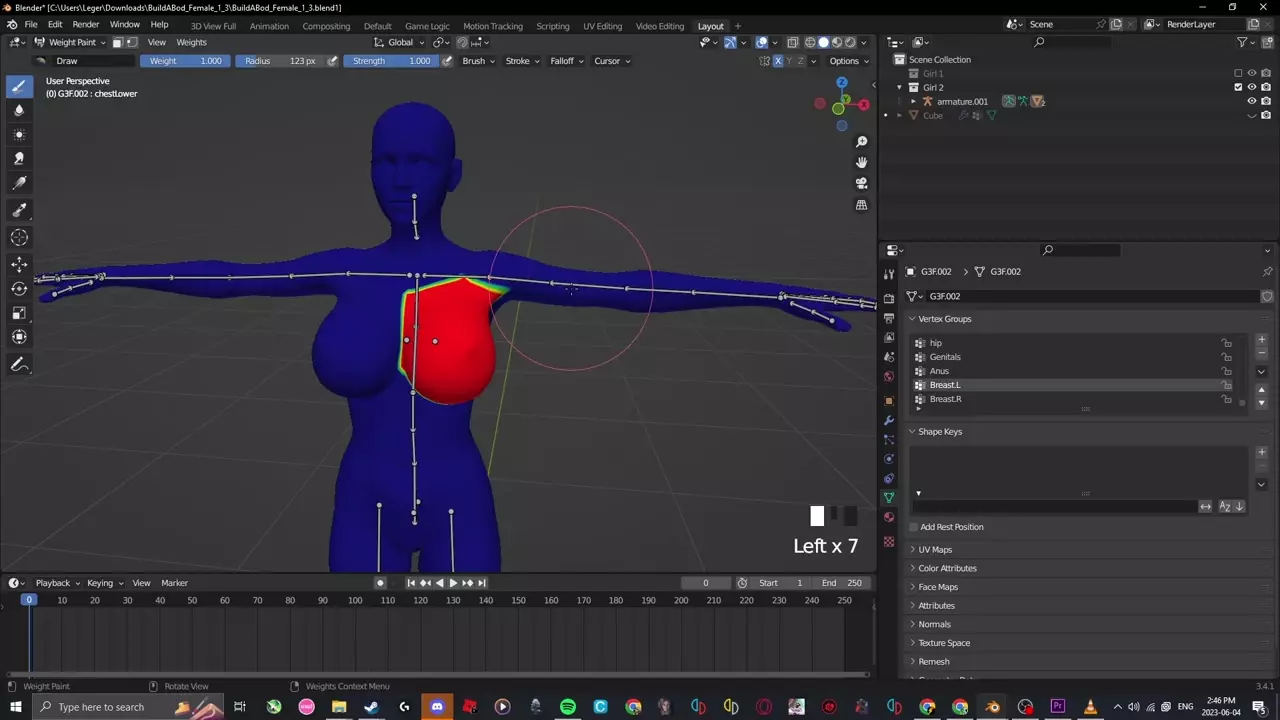The width and height of the screenshot is (1280, 720).
Task: Hide armature.001 in the viewport
Action: click(x=1251, y=101)
